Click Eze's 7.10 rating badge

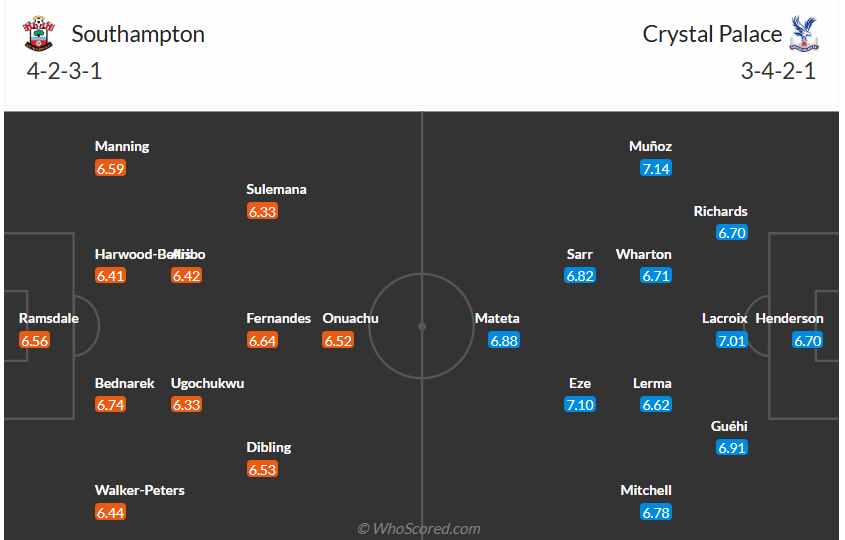(580, 405)
